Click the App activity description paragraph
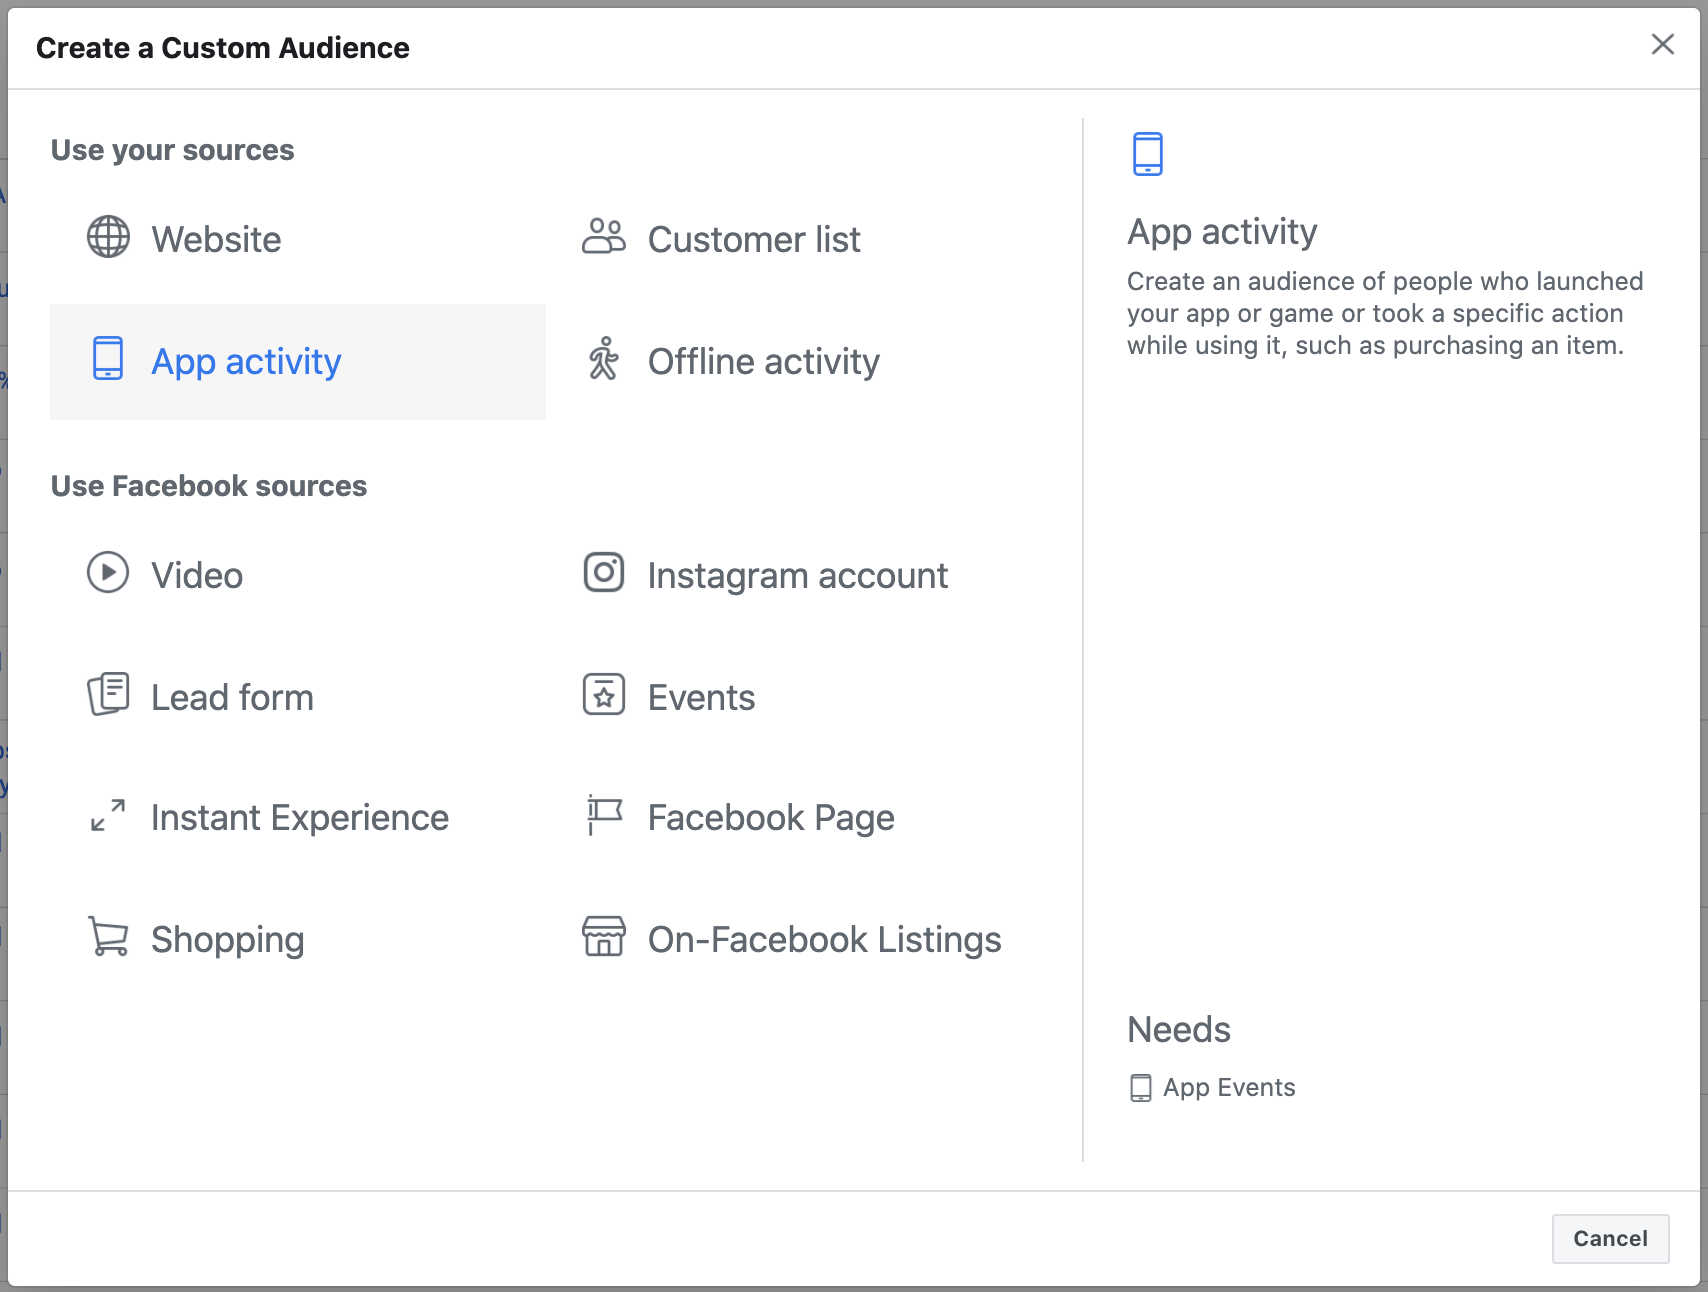This screenshot has width=1708, height=1292. coord(1385,313)
